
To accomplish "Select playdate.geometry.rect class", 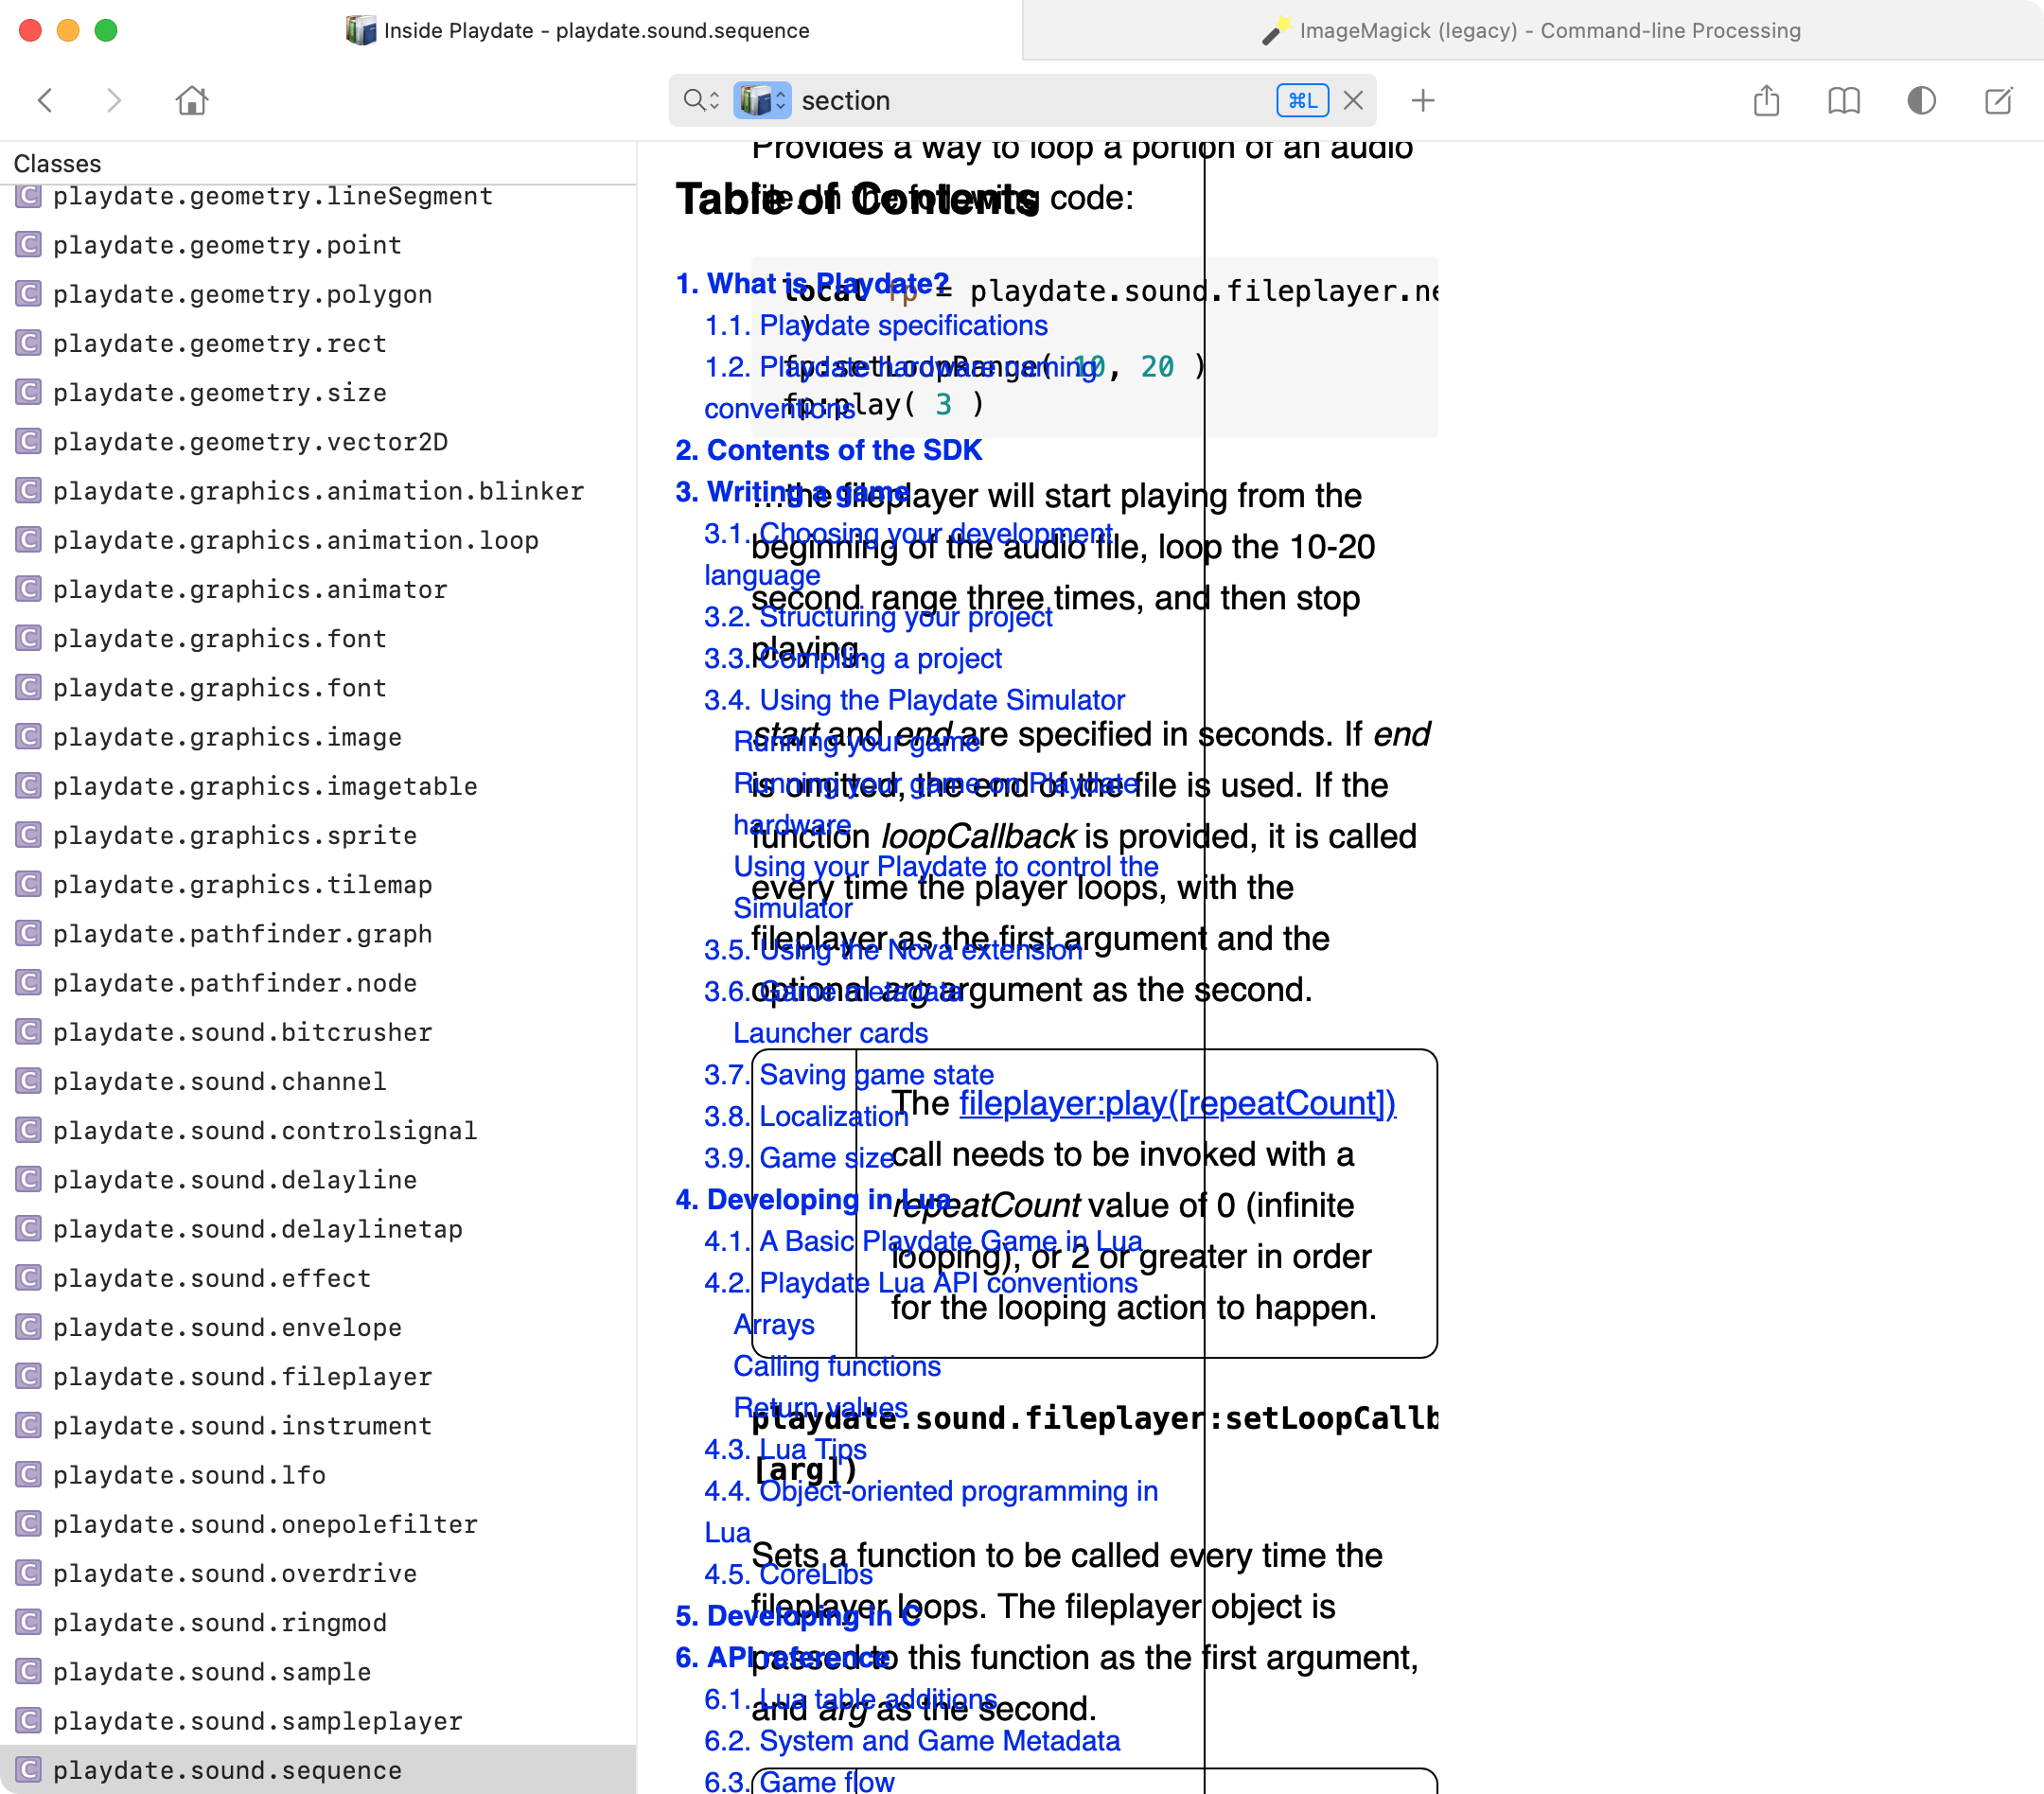I will [x=318, y=343].
